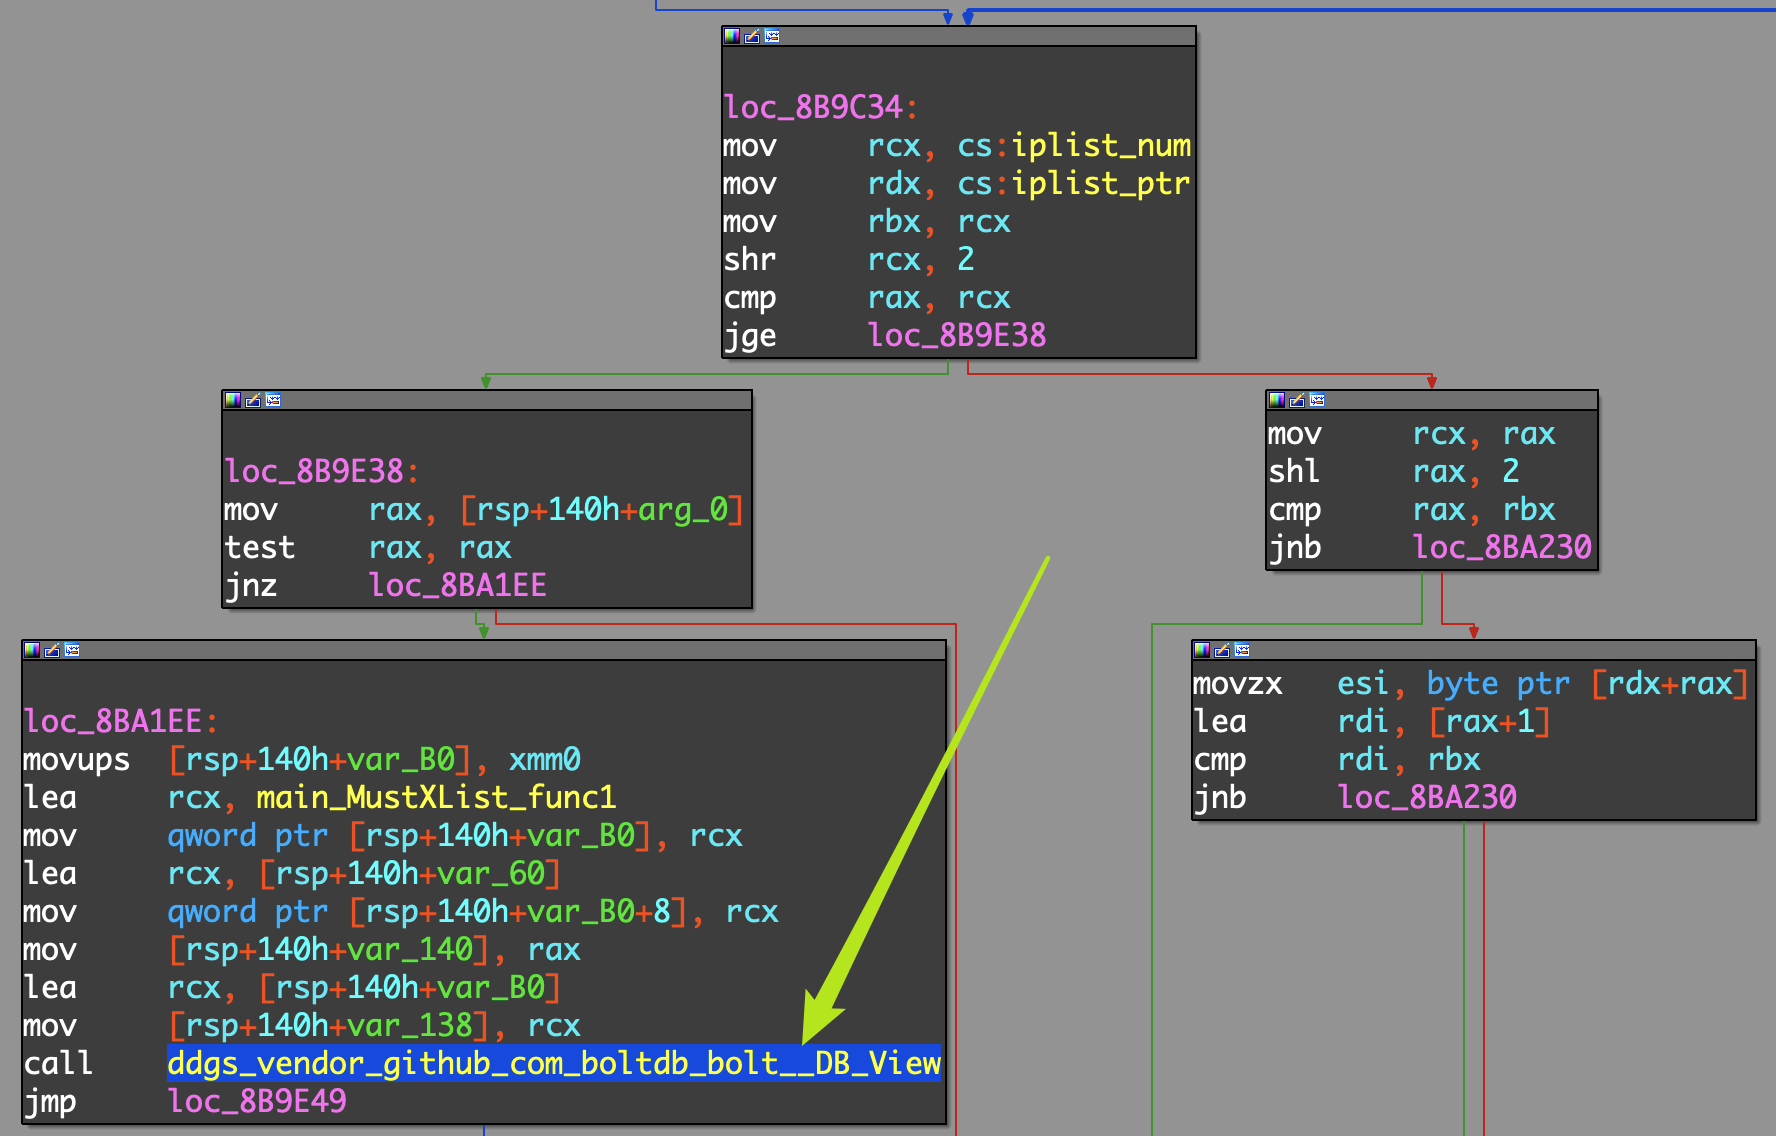This screenshot has height=1136, width=1776.
Task: Select the 'test rax, rax' line
Action: [368, 548]
